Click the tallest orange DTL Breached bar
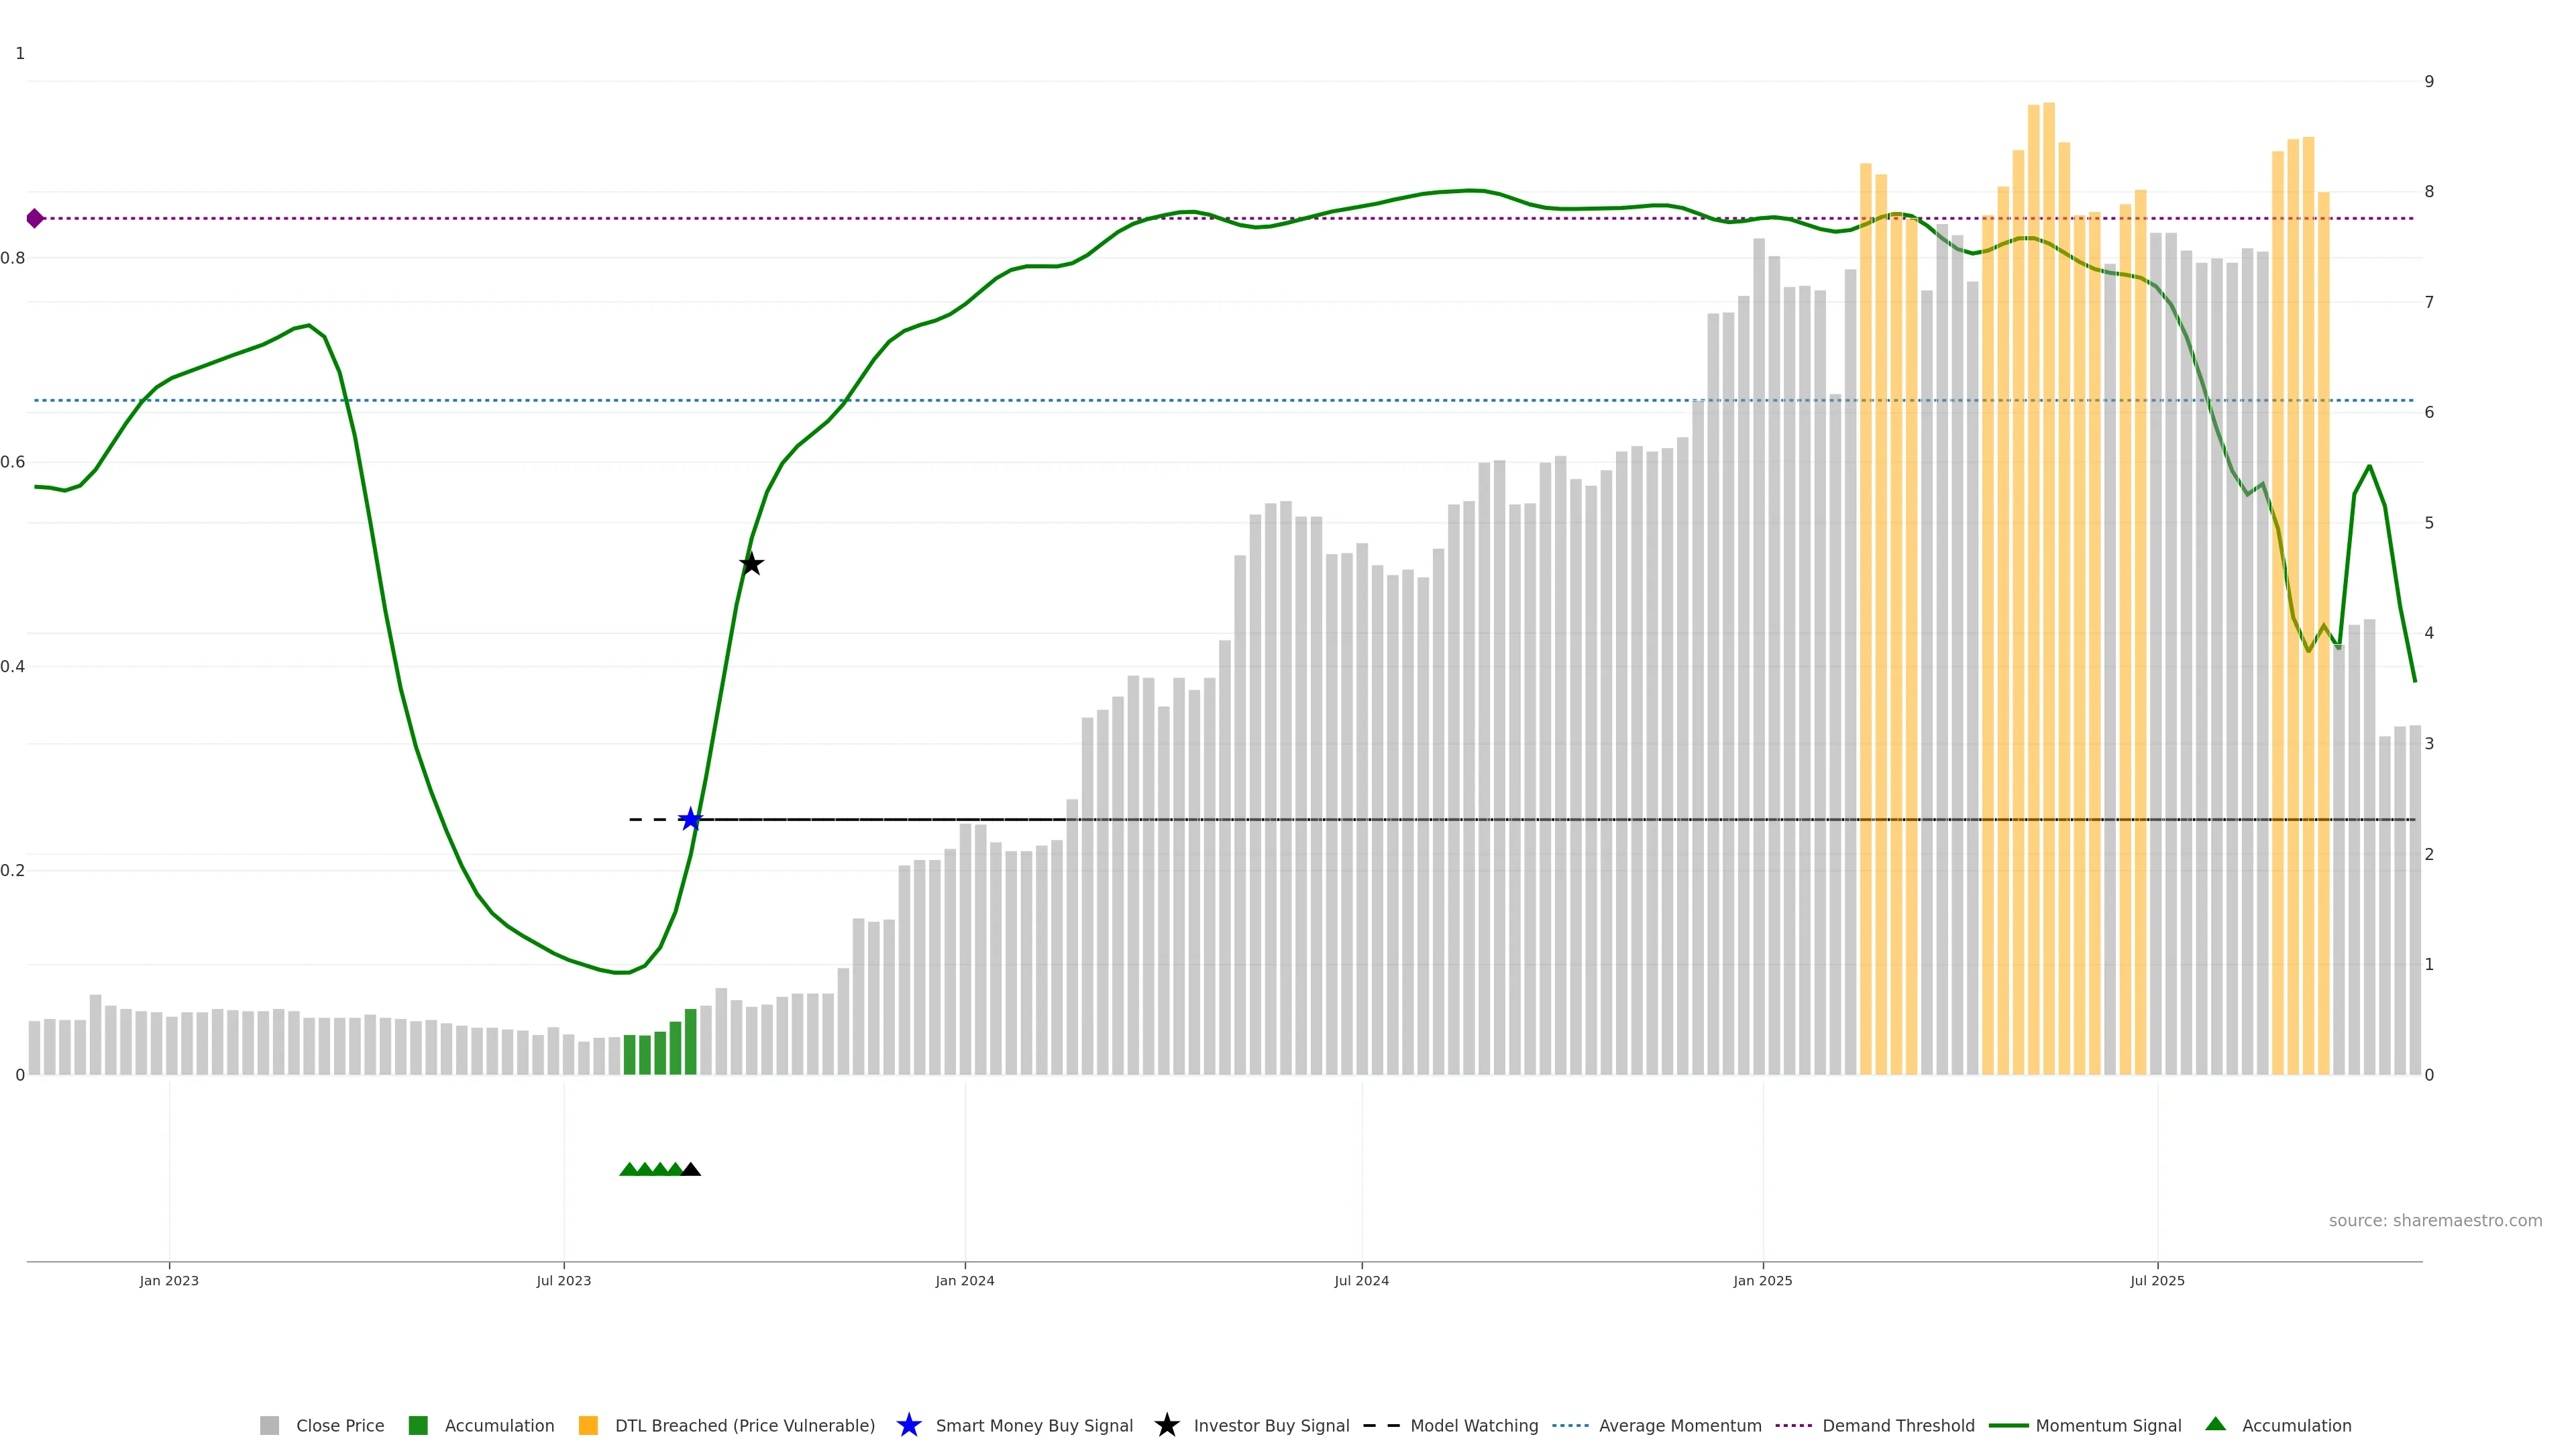2576x1449 pixels. point(2049,600)
